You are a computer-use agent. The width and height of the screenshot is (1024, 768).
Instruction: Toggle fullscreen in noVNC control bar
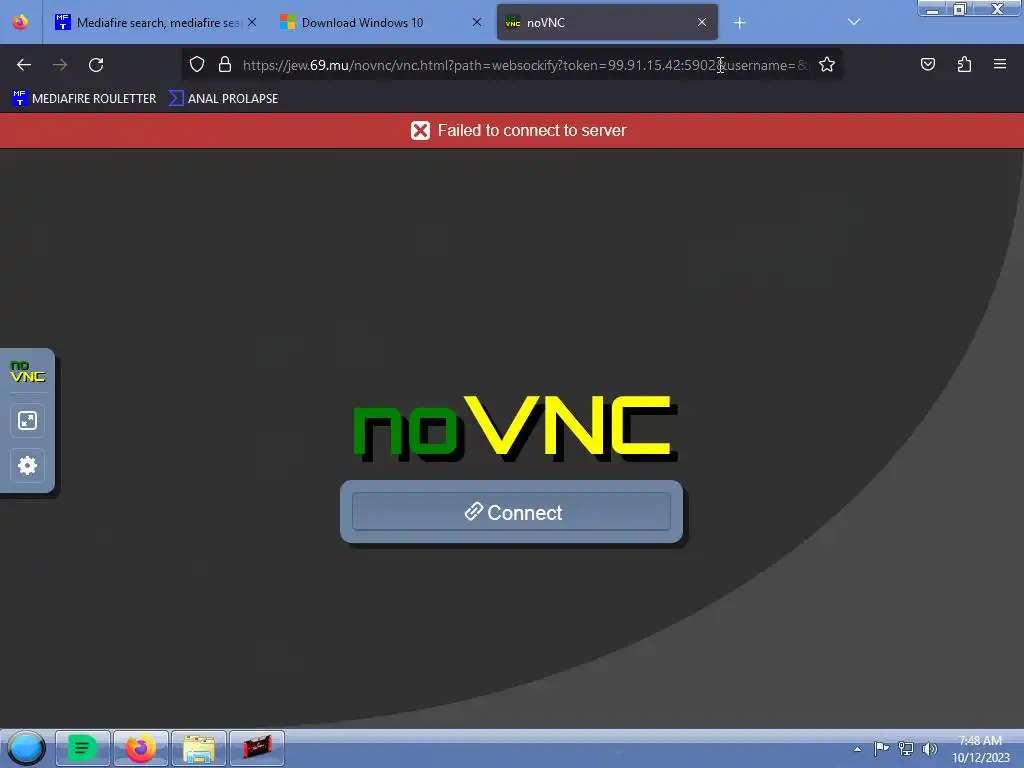coord(27,421)
